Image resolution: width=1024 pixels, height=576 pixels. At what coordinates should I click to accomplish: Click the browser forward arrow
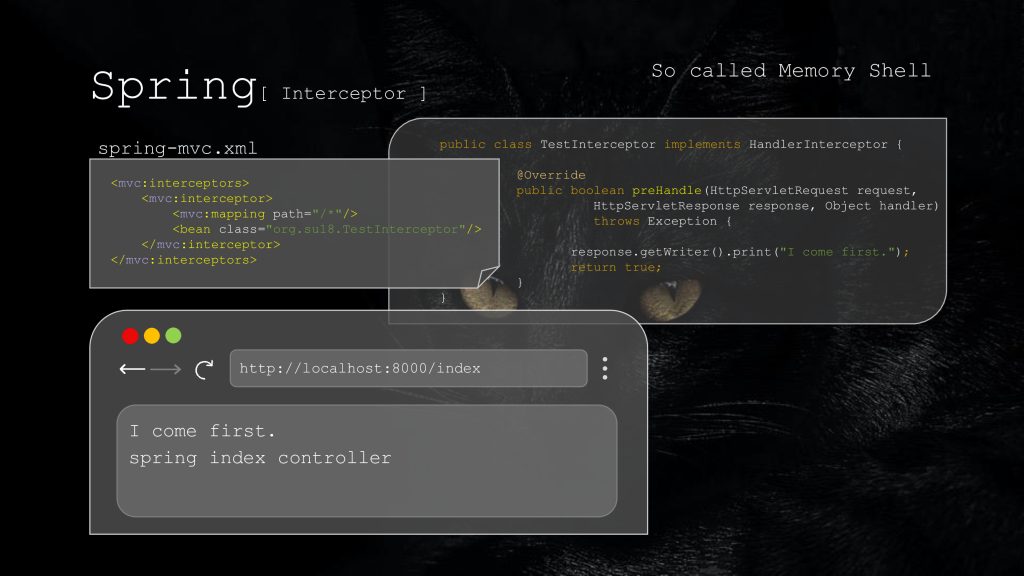(x=166, y=369)
